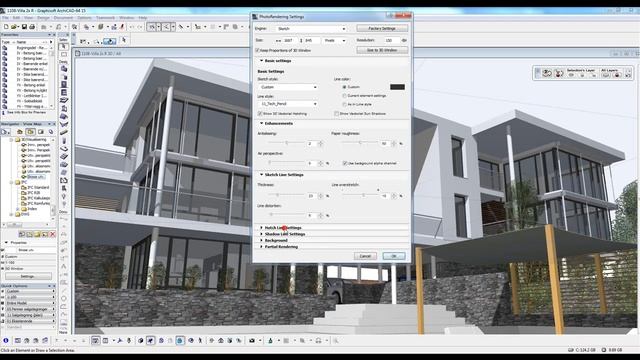
Task: Click the Save floppy disk icon
Action: 24,27
